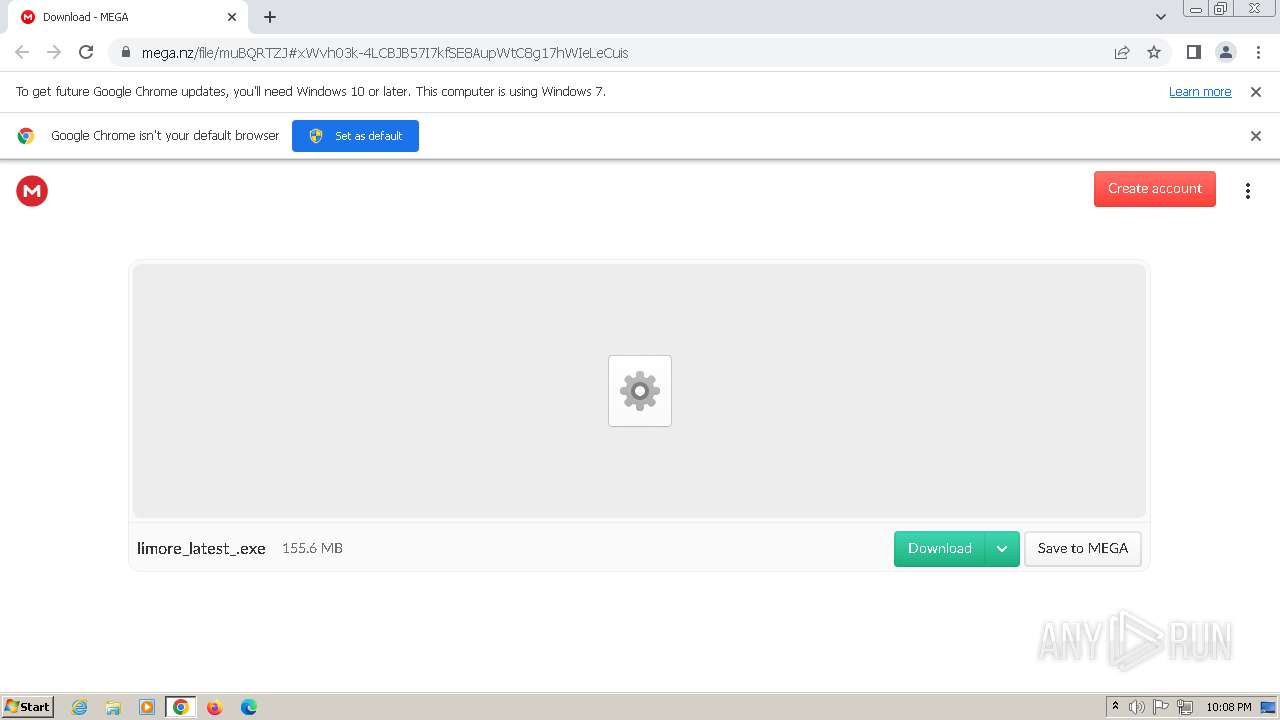The height and width of the screenshot is (720, 1280).
Task: Open the MEGA three-dot menu
Action: point(1248,191)
